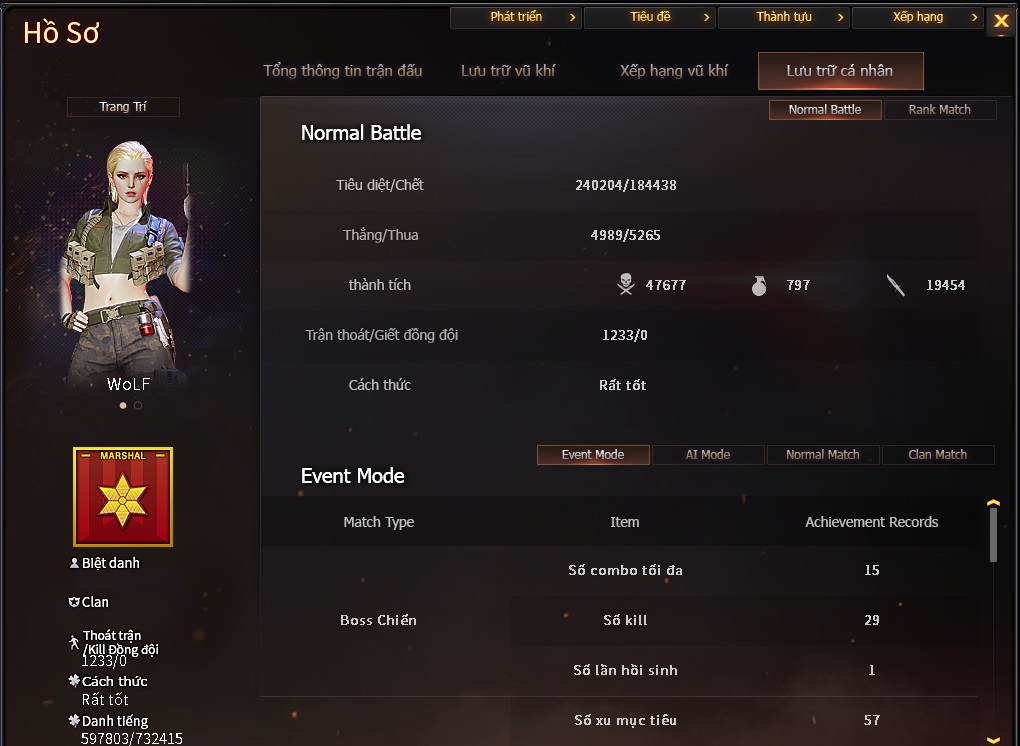This screenshot has height=746, width=1020.
Task: Open the Xếp hạng menu
Action: [x=917, y=17]
